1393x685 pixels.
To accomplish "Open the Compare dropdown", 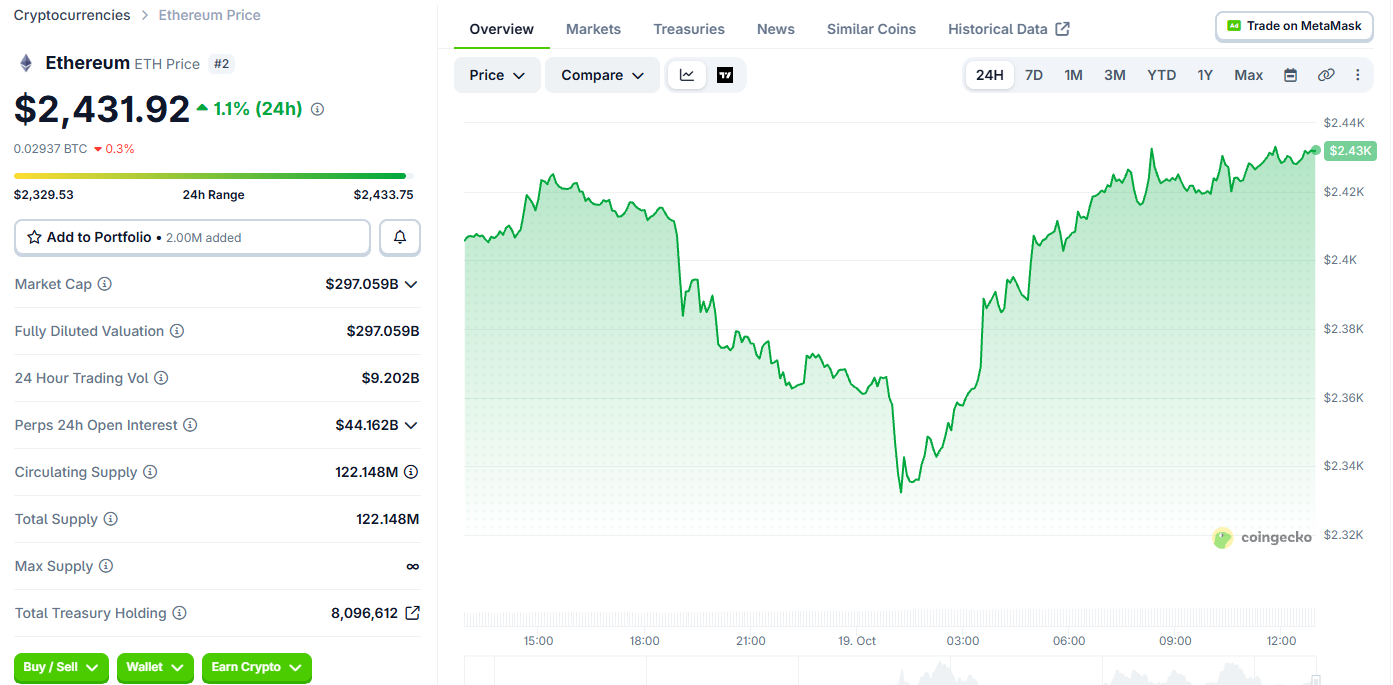I will (x=602, y=75).
